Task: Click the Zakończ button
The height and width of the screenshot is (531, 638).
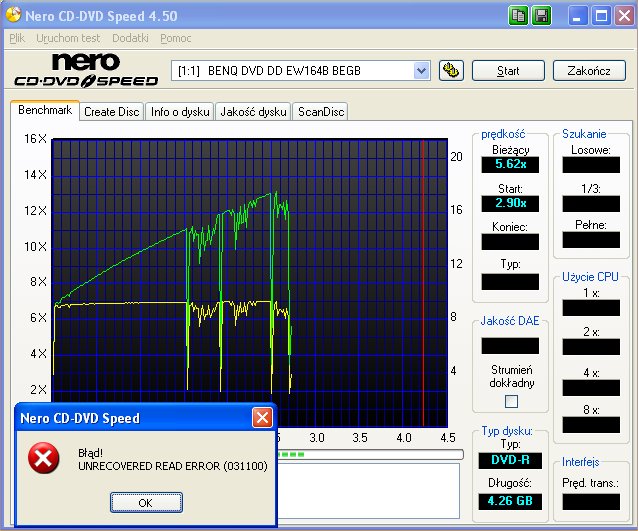Action: coord(589,71)
